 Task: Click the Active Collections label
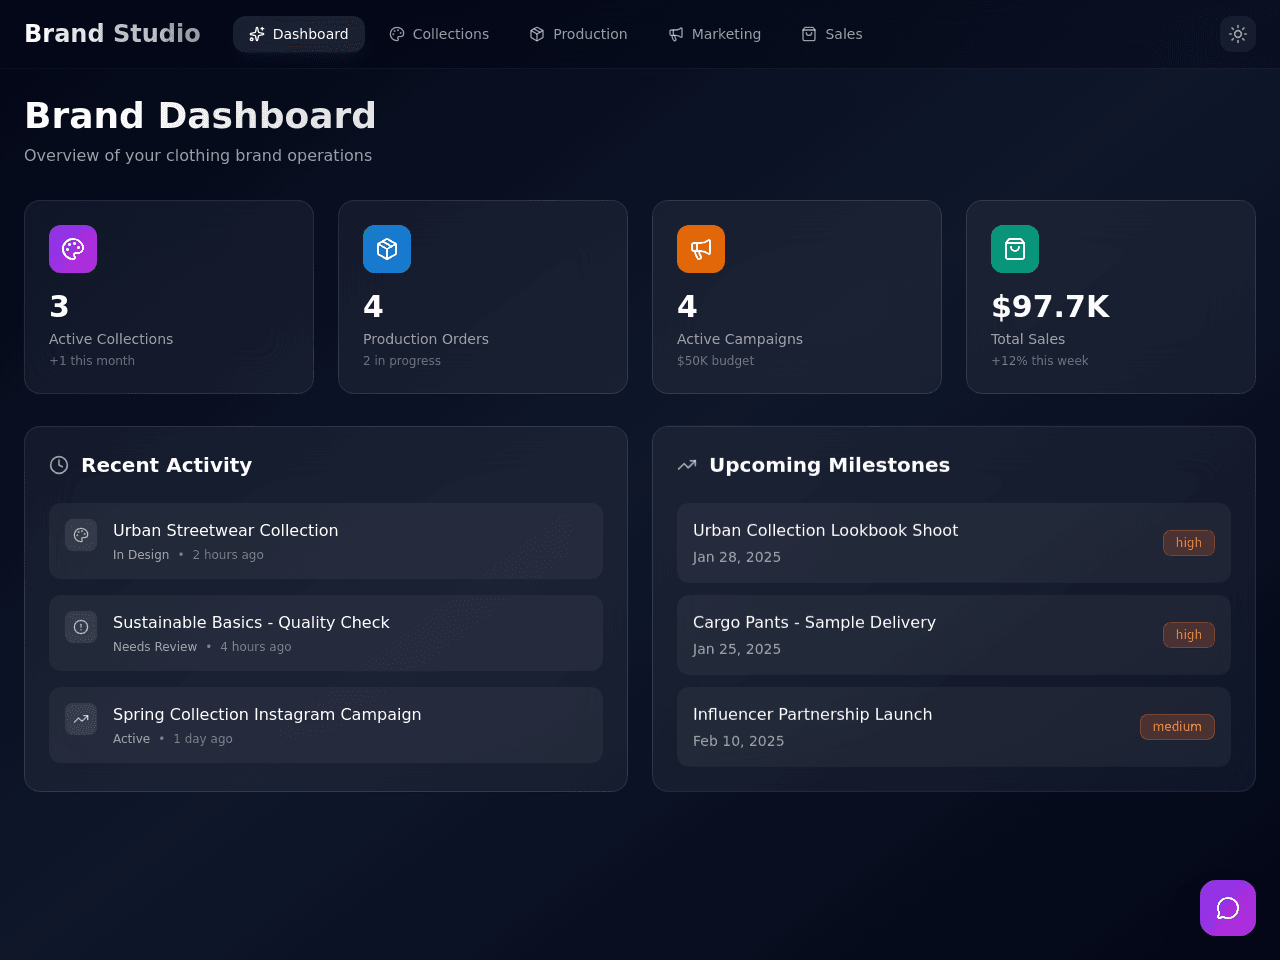coord(111,339)
